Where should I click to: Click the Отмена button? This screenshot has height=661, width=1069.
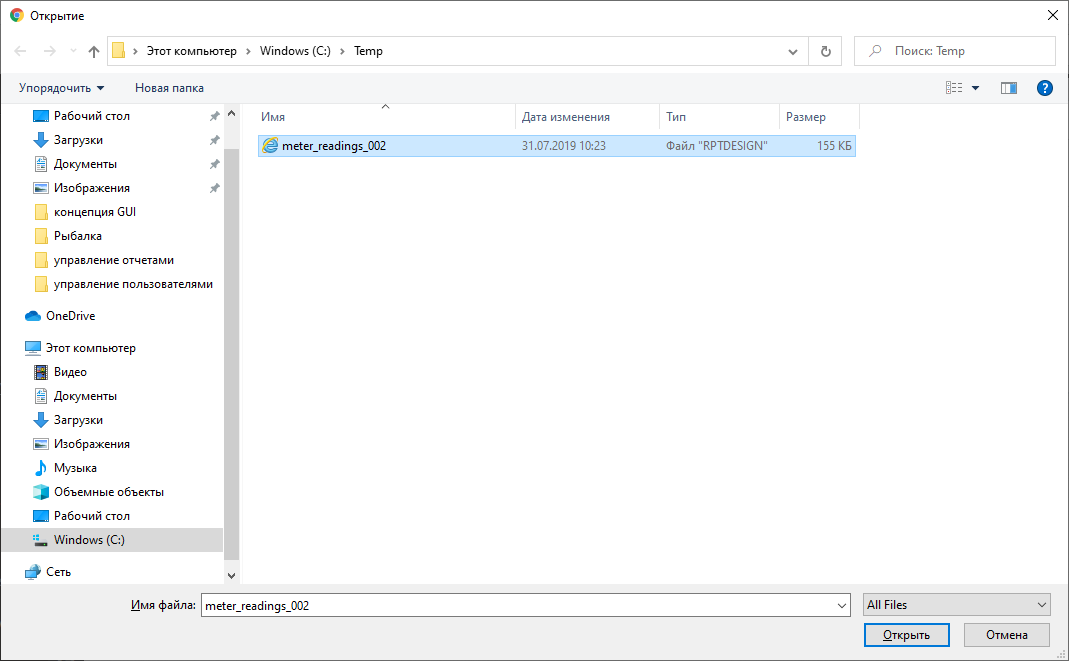point(1006,635)
